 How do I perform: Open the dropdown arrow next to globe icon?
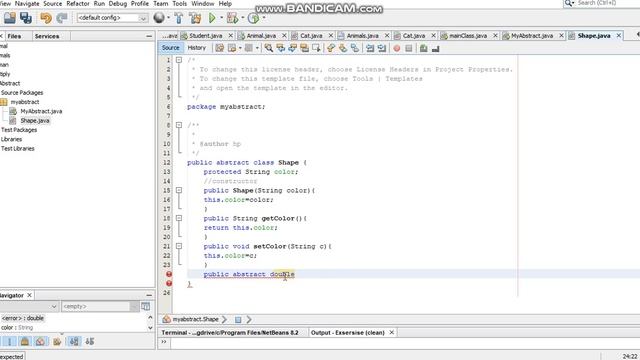point(169,18)
